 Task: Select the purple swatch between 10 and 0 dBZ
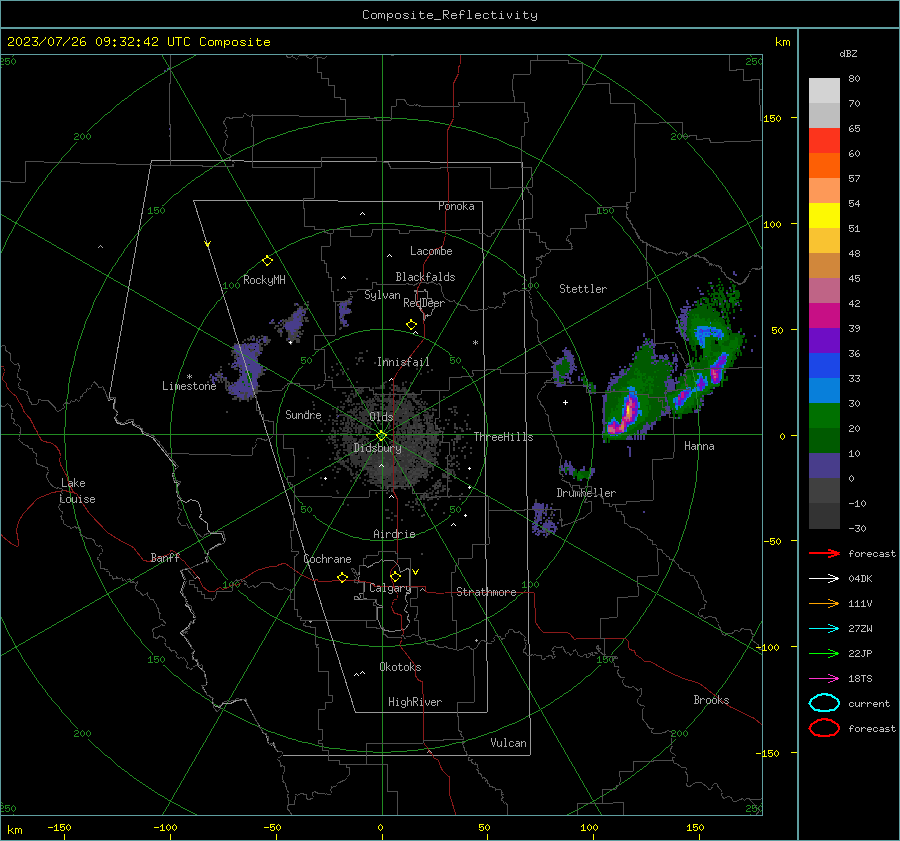824,466
